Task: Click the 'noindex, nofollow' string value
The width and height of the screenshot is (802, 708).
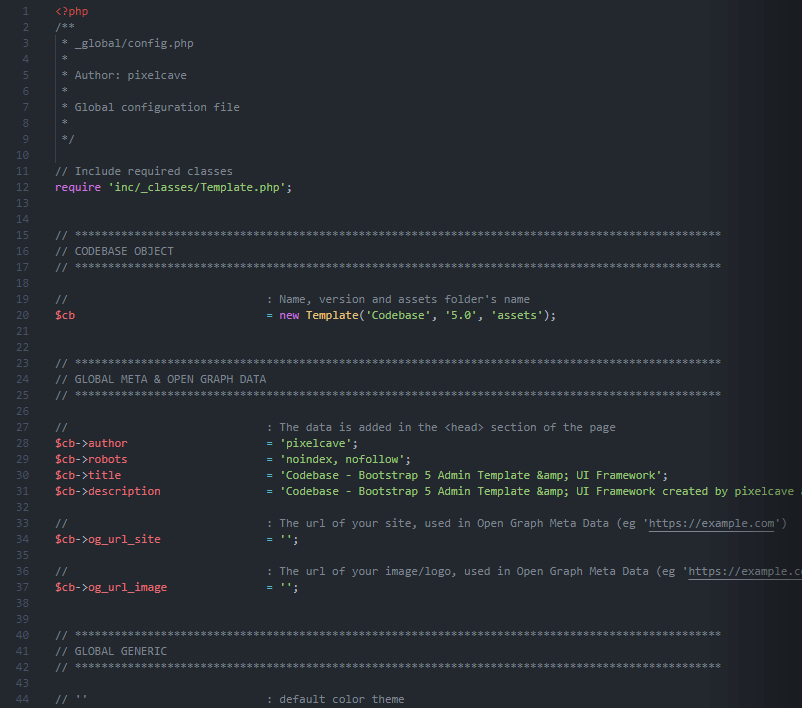Action: pyautogui.click(x=345, y=458)
